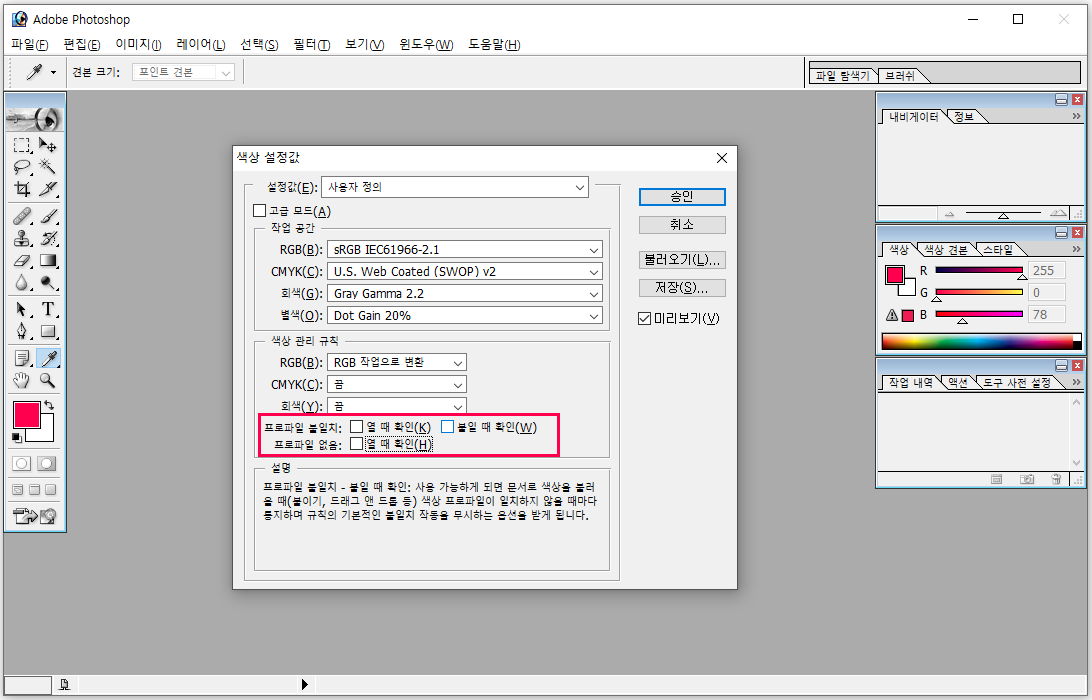The width and height of the screenshot is (1092, 700).
Task: Open Dot Gain 20% dropdown
Action: (465, 316)
